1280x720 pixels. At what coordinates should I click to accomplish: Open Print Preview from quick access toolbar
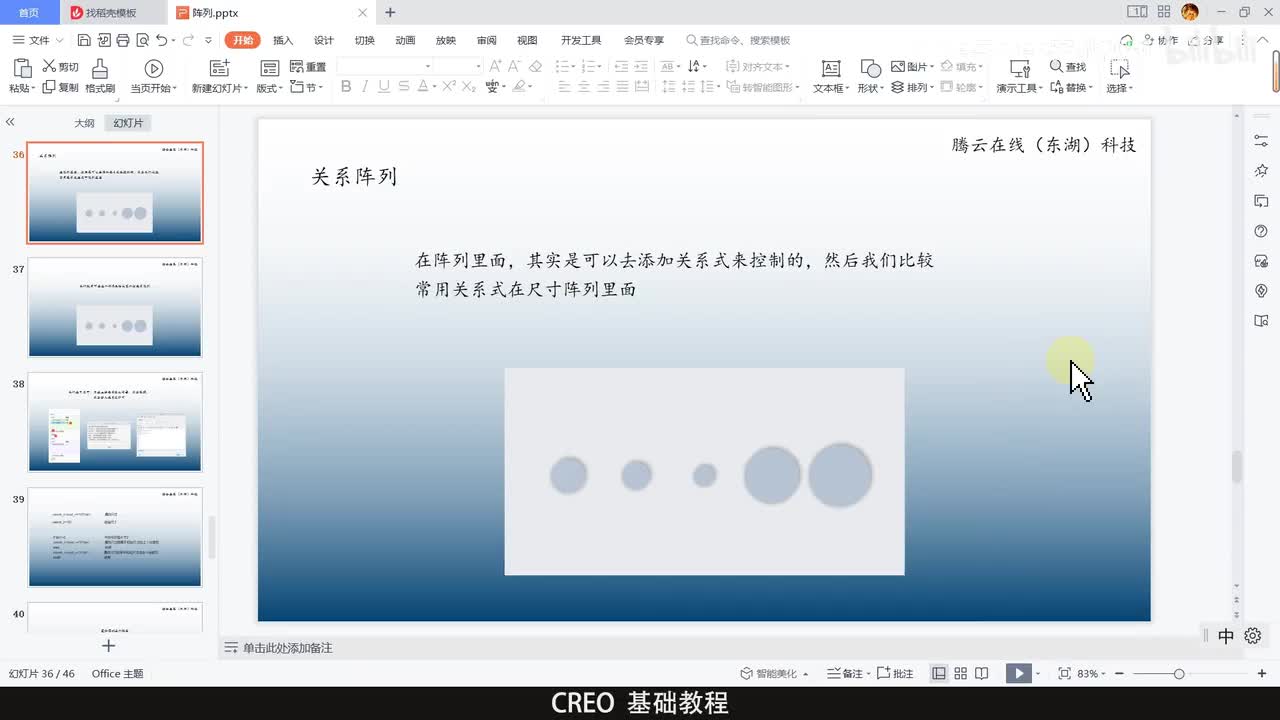point(141,40)
